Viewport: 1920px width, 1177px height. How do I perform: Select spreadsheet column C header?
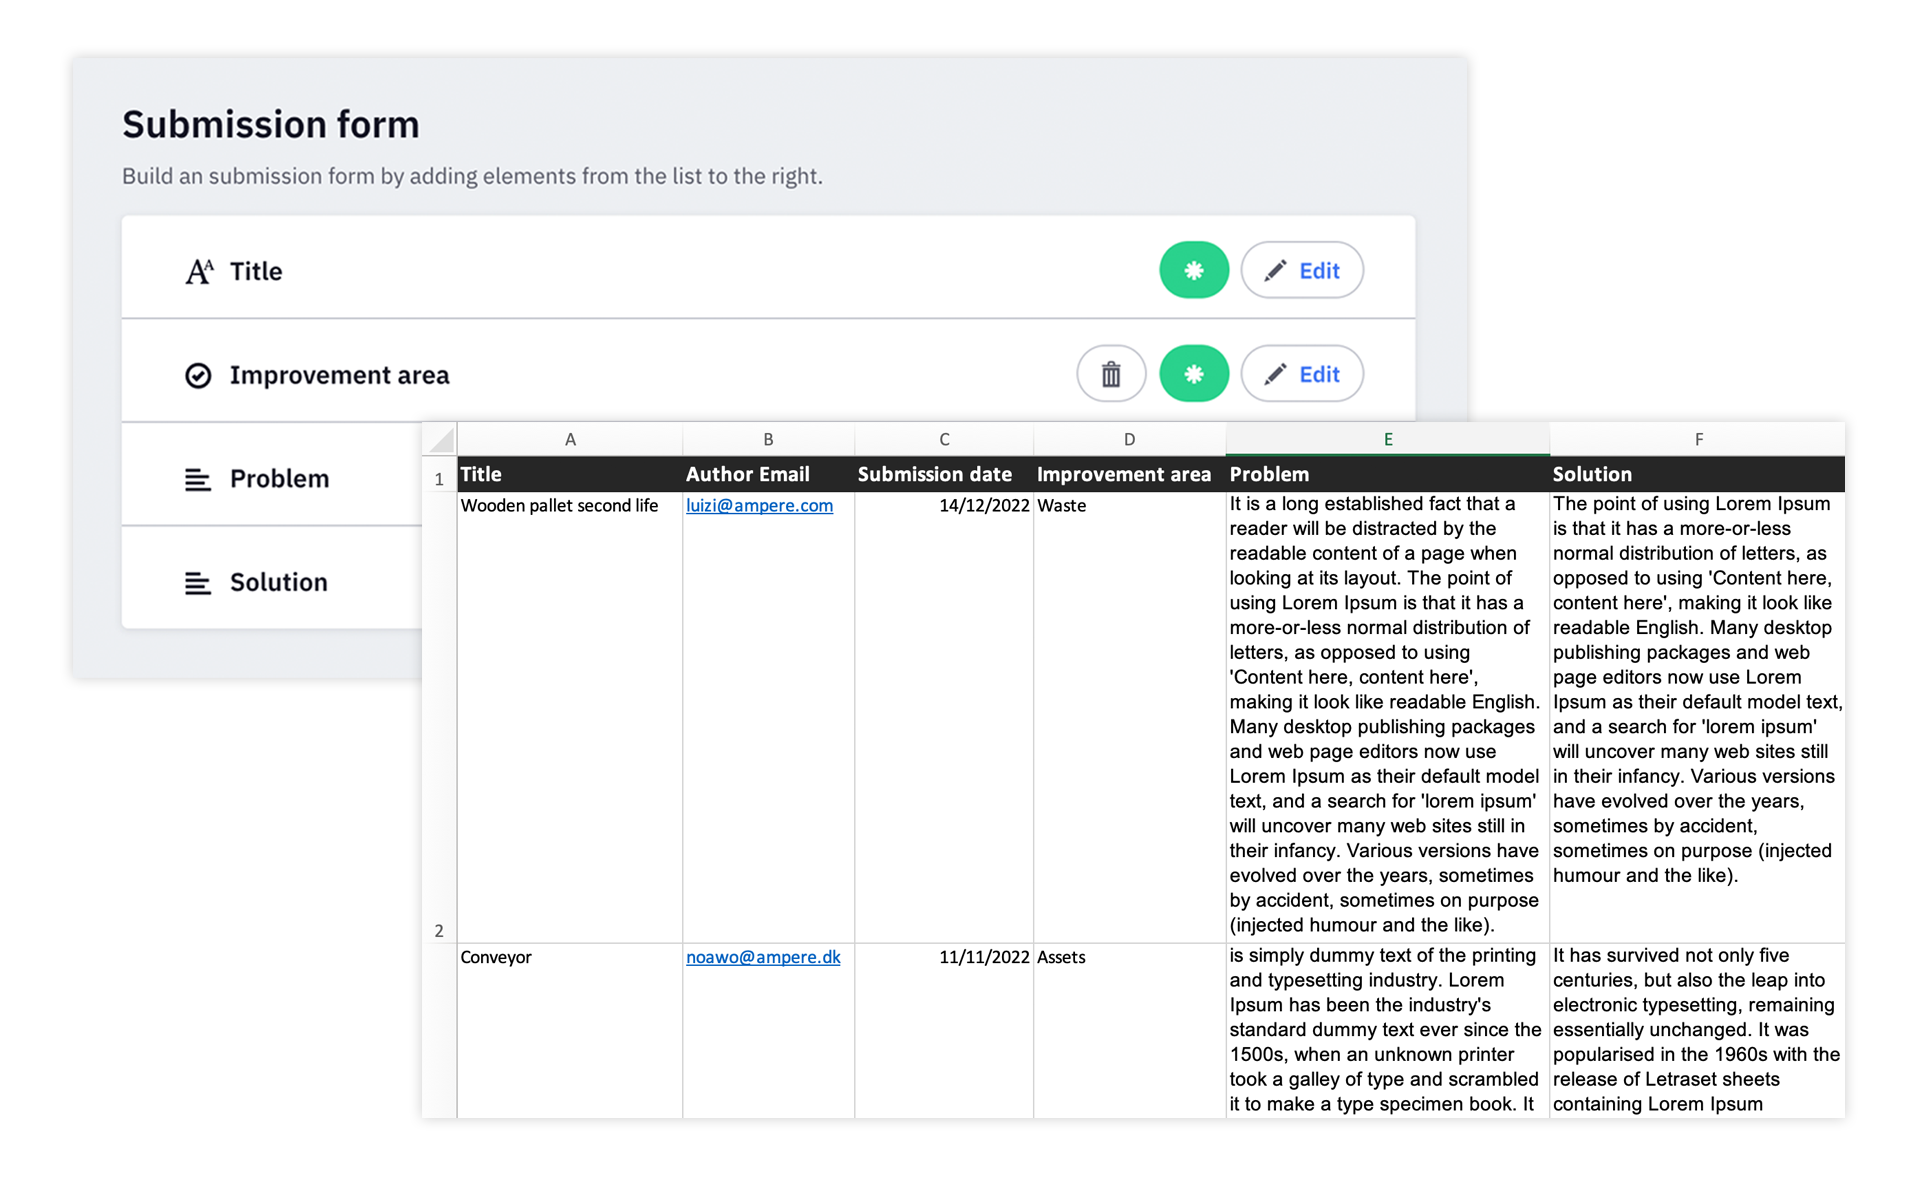(944, 439)
